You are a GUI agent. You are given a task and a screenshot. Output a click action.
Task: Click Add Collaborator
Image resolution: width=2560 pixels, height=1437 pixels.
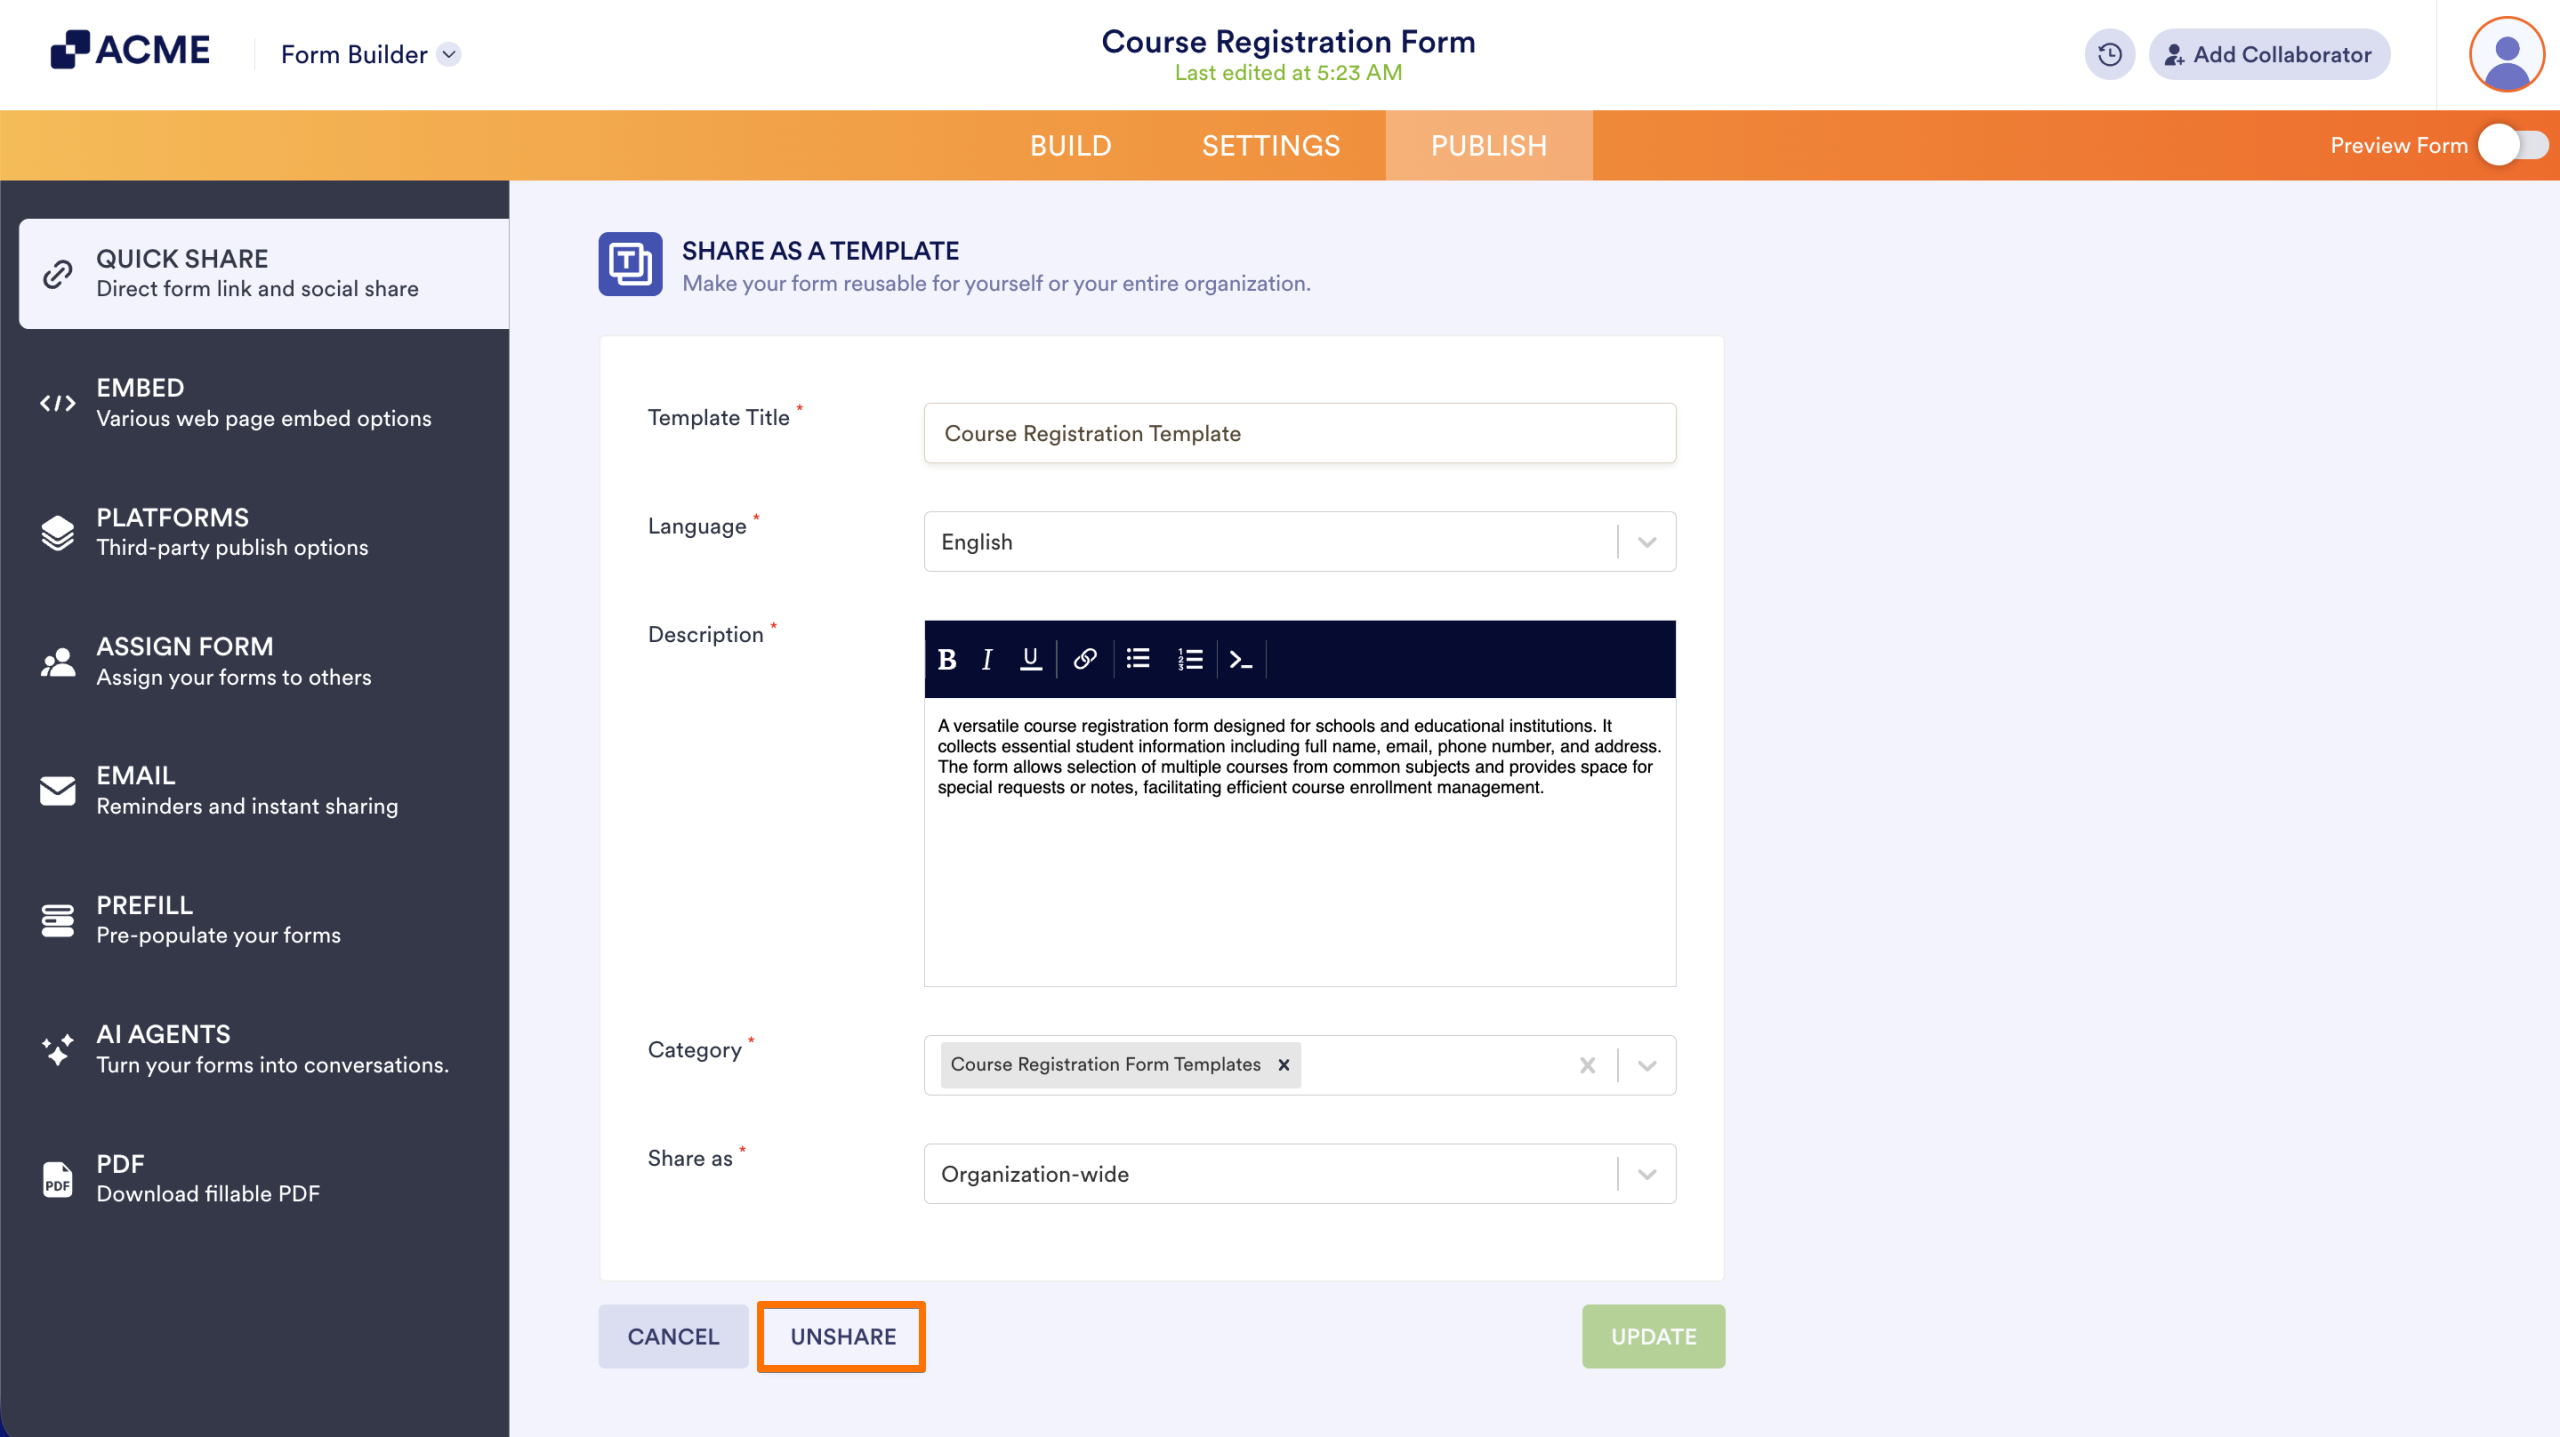point(2269,54)
